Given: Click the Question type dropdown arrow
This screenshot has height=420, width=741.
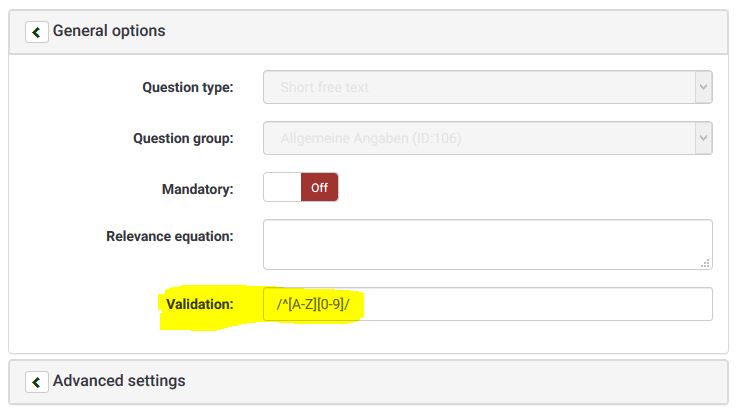Looking at the screenshot, I should [703, 87].
